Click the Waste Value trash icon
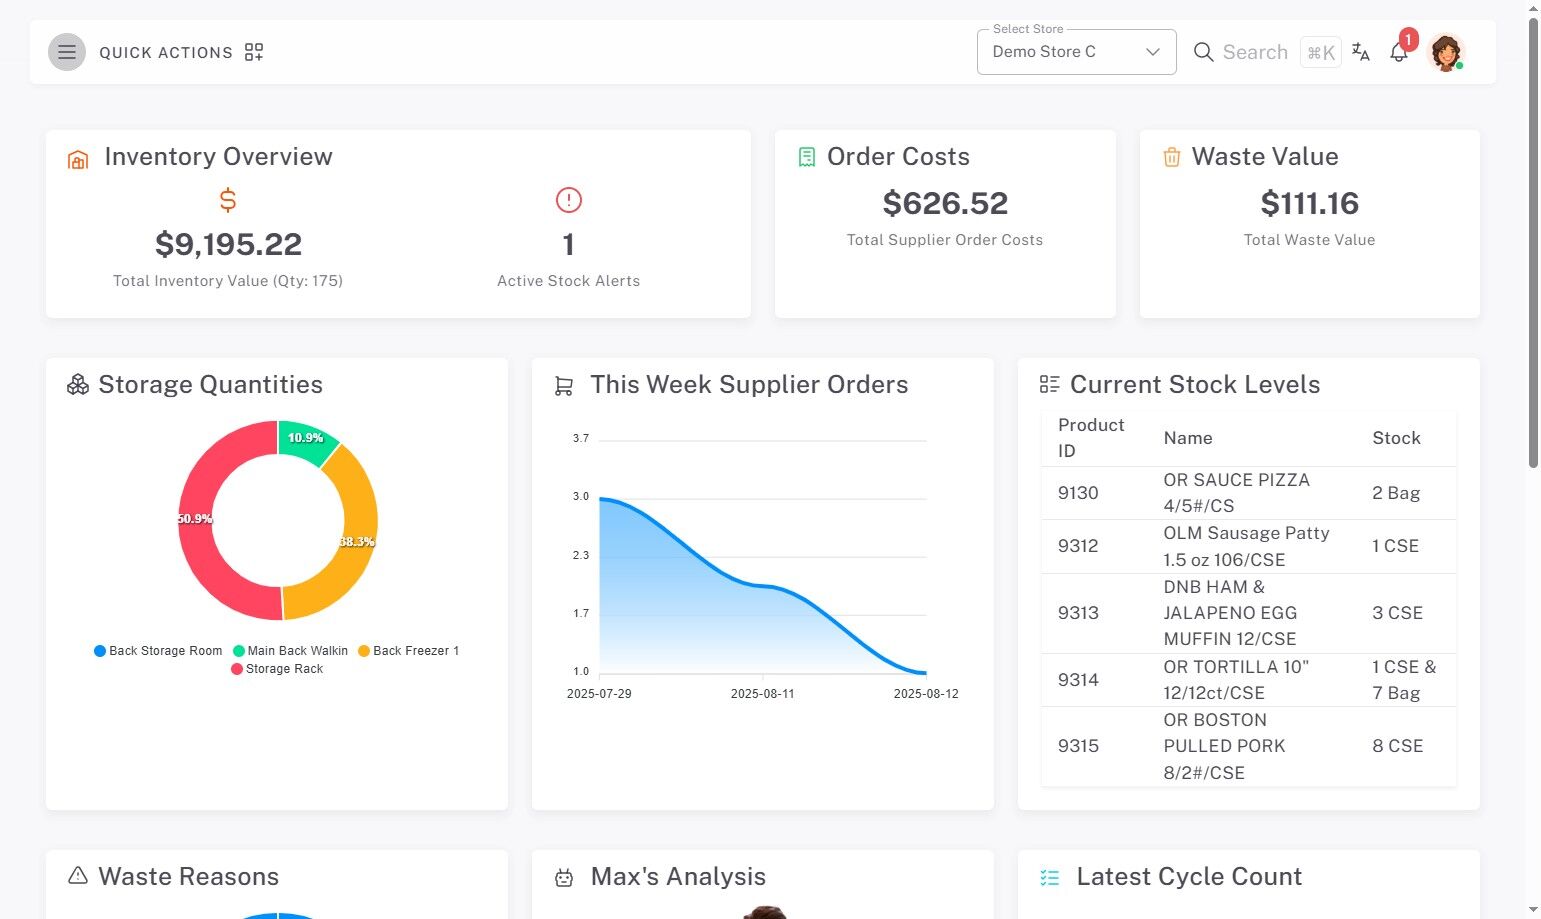The height and width of the screenshot is (919, 1541). coord(1172,157)
